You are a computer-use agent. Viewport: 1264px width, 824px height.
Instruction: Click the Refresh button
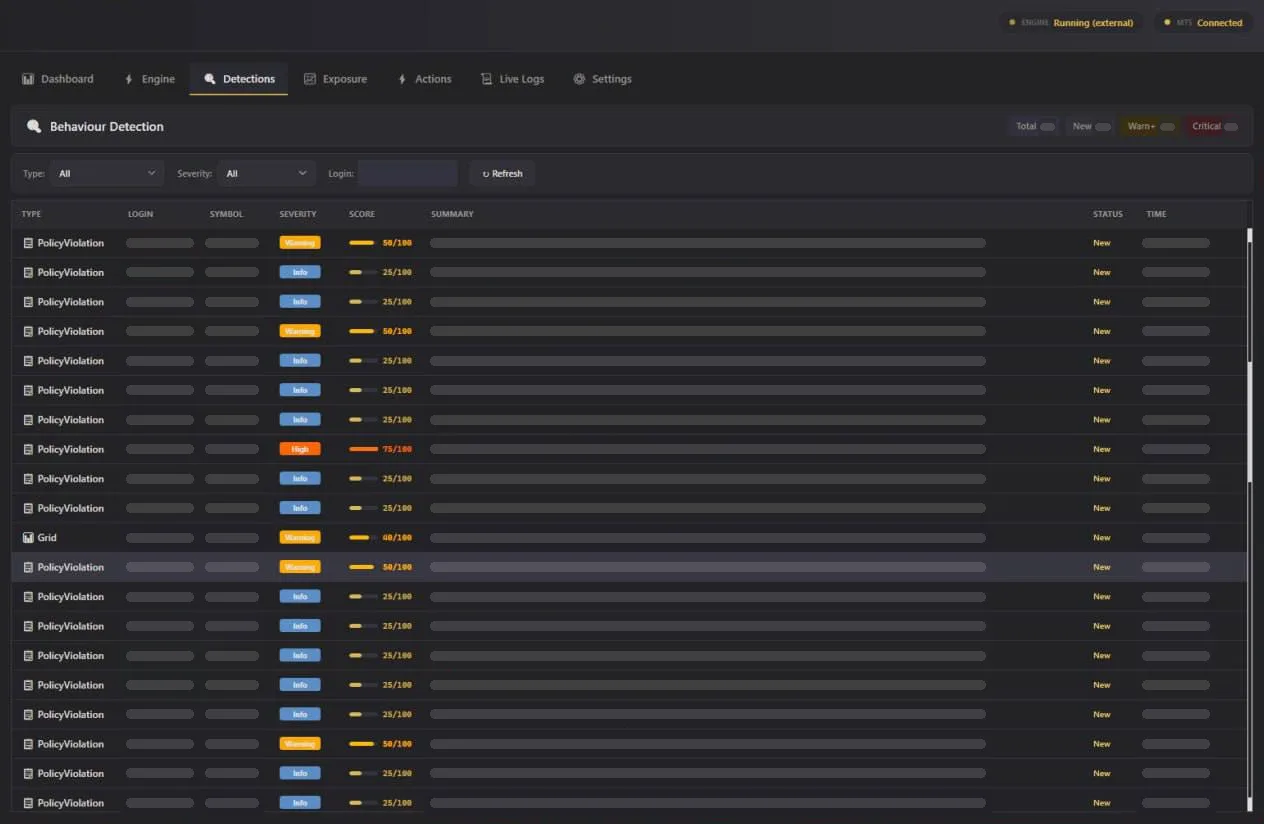[x=502, y=173]
